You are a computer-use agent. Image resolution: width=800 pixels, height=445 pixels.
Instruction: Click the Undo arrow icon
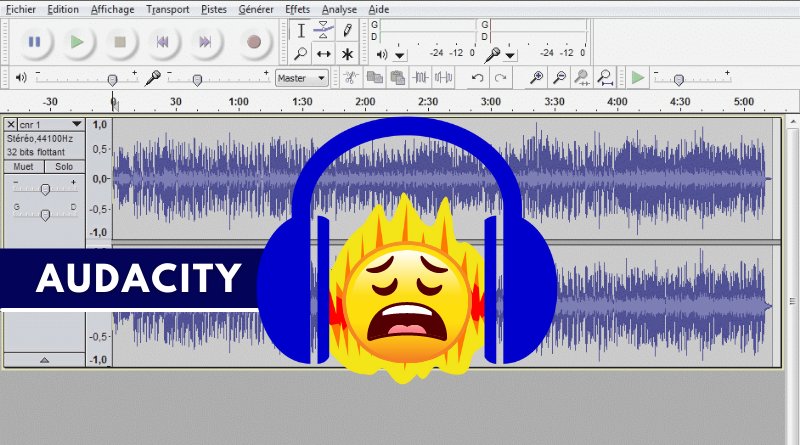tap(478, 77)
